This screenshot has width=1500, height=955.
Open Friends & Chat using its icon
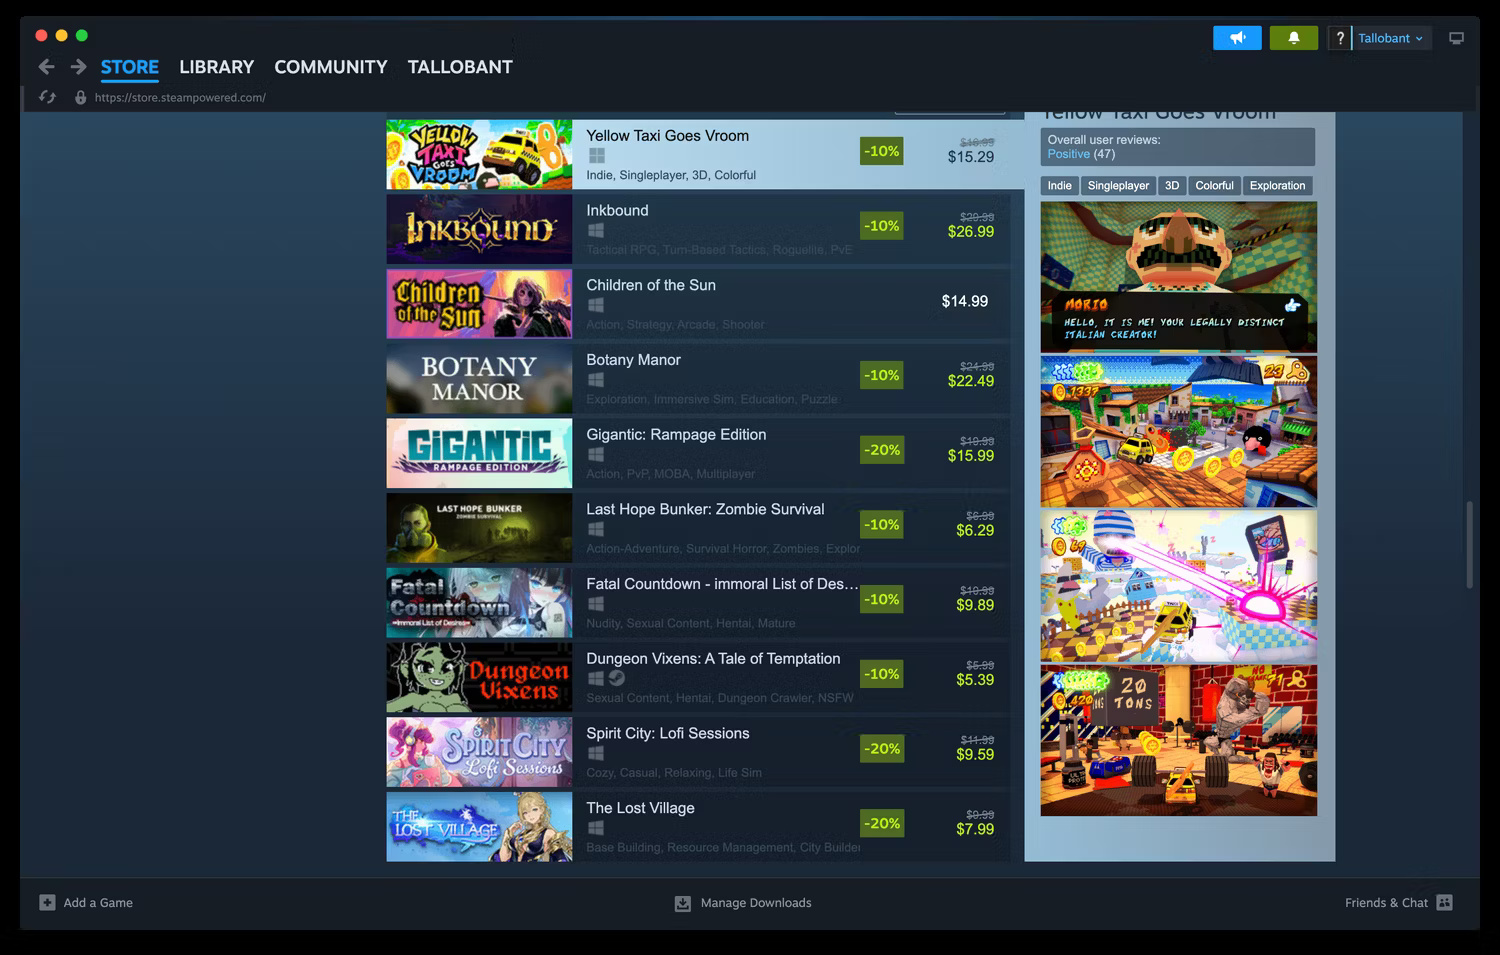coord(1446,902)
